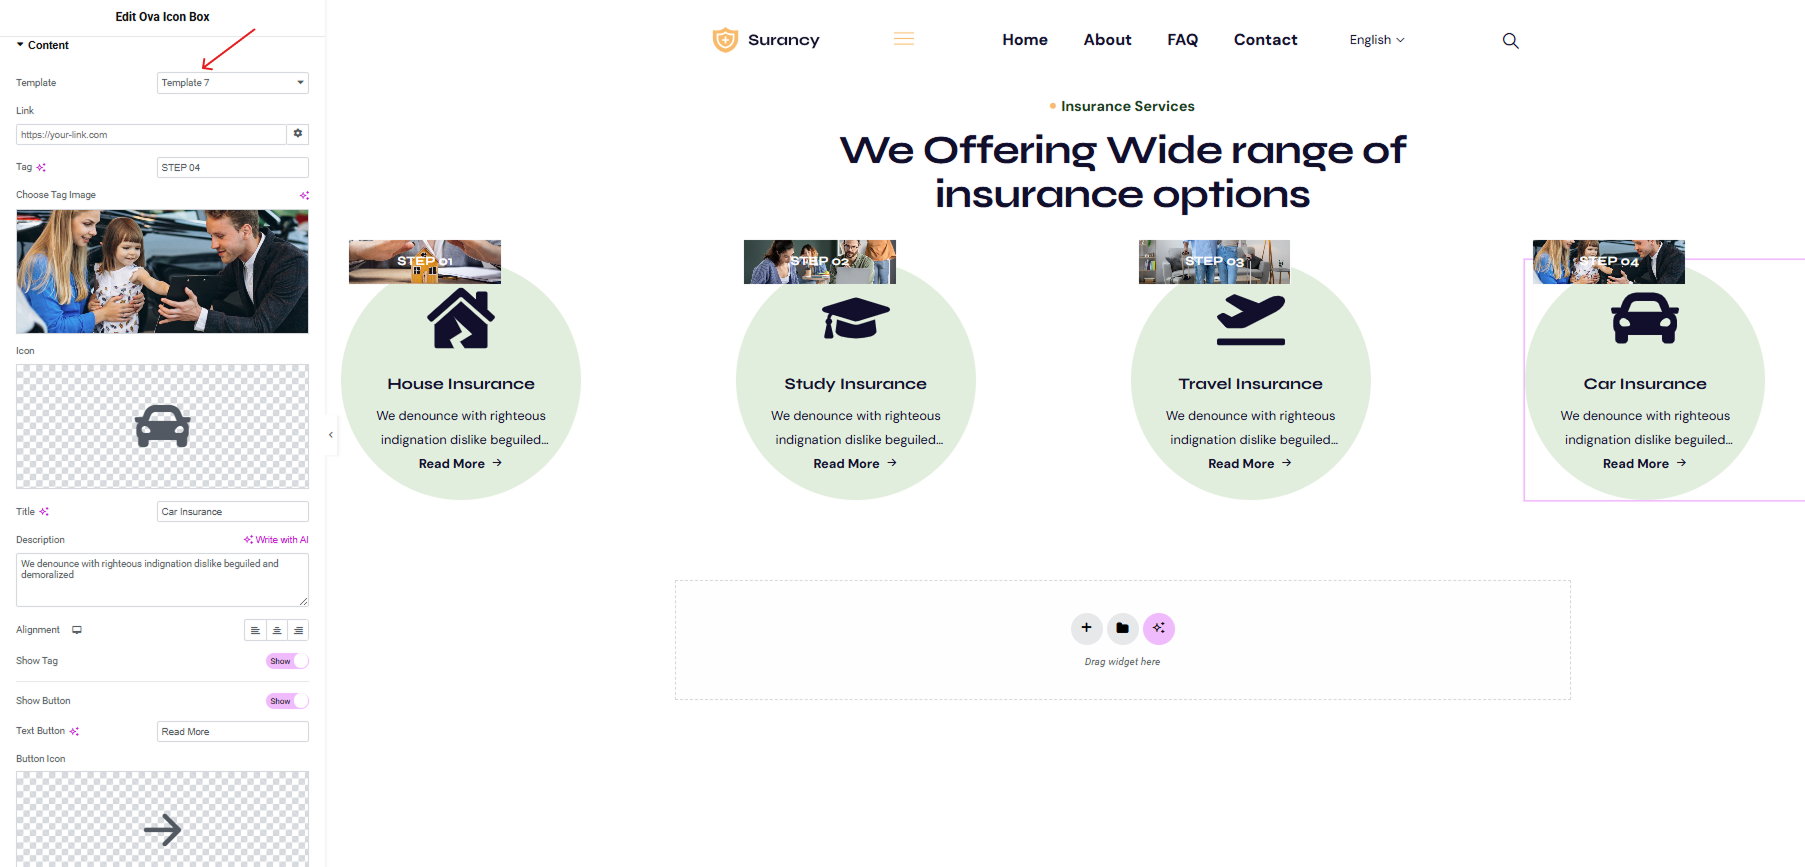The image size is (1805, 867).
Task: Toggle the Show Button switch
Action: [287, 701]
